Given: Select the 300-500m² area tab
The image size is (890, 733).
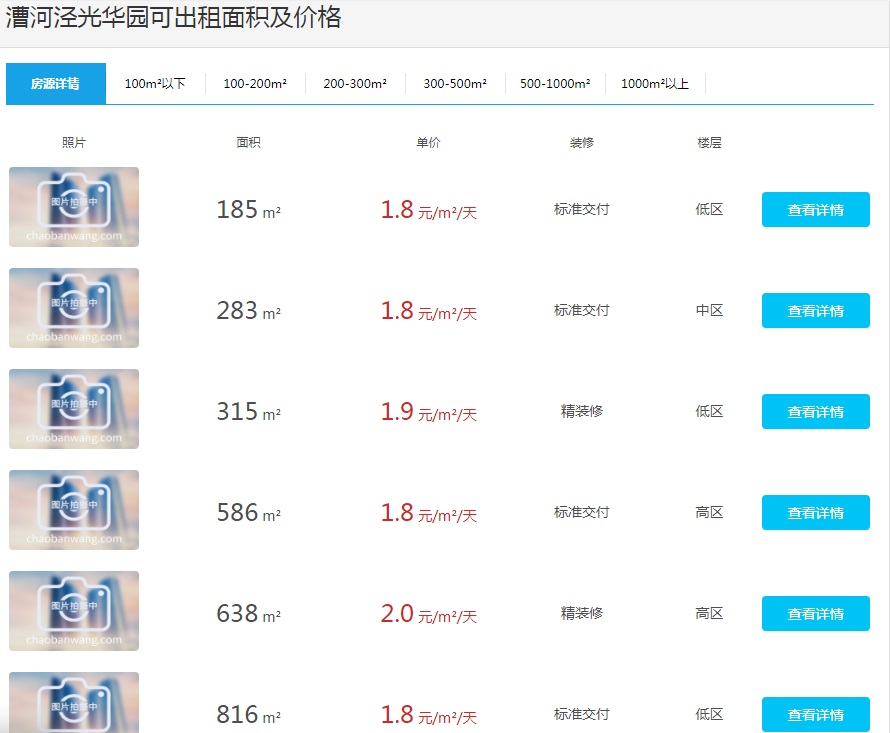Looking at the screenshot, I should click(455, 84).
